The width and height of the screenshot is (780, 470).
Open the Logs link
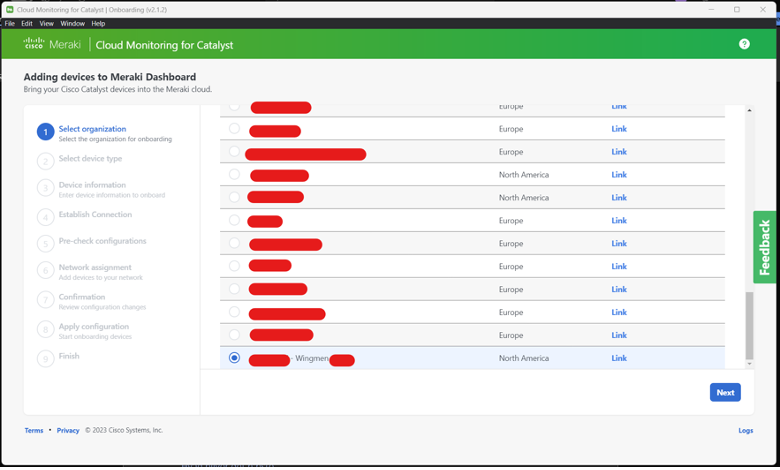[x=745, y=430]
